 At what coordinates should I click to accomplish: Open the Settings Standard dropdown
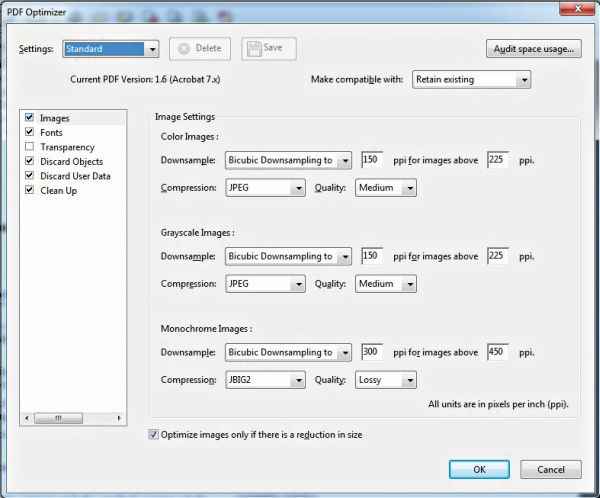pyautogui.click(x=111, y=49)
